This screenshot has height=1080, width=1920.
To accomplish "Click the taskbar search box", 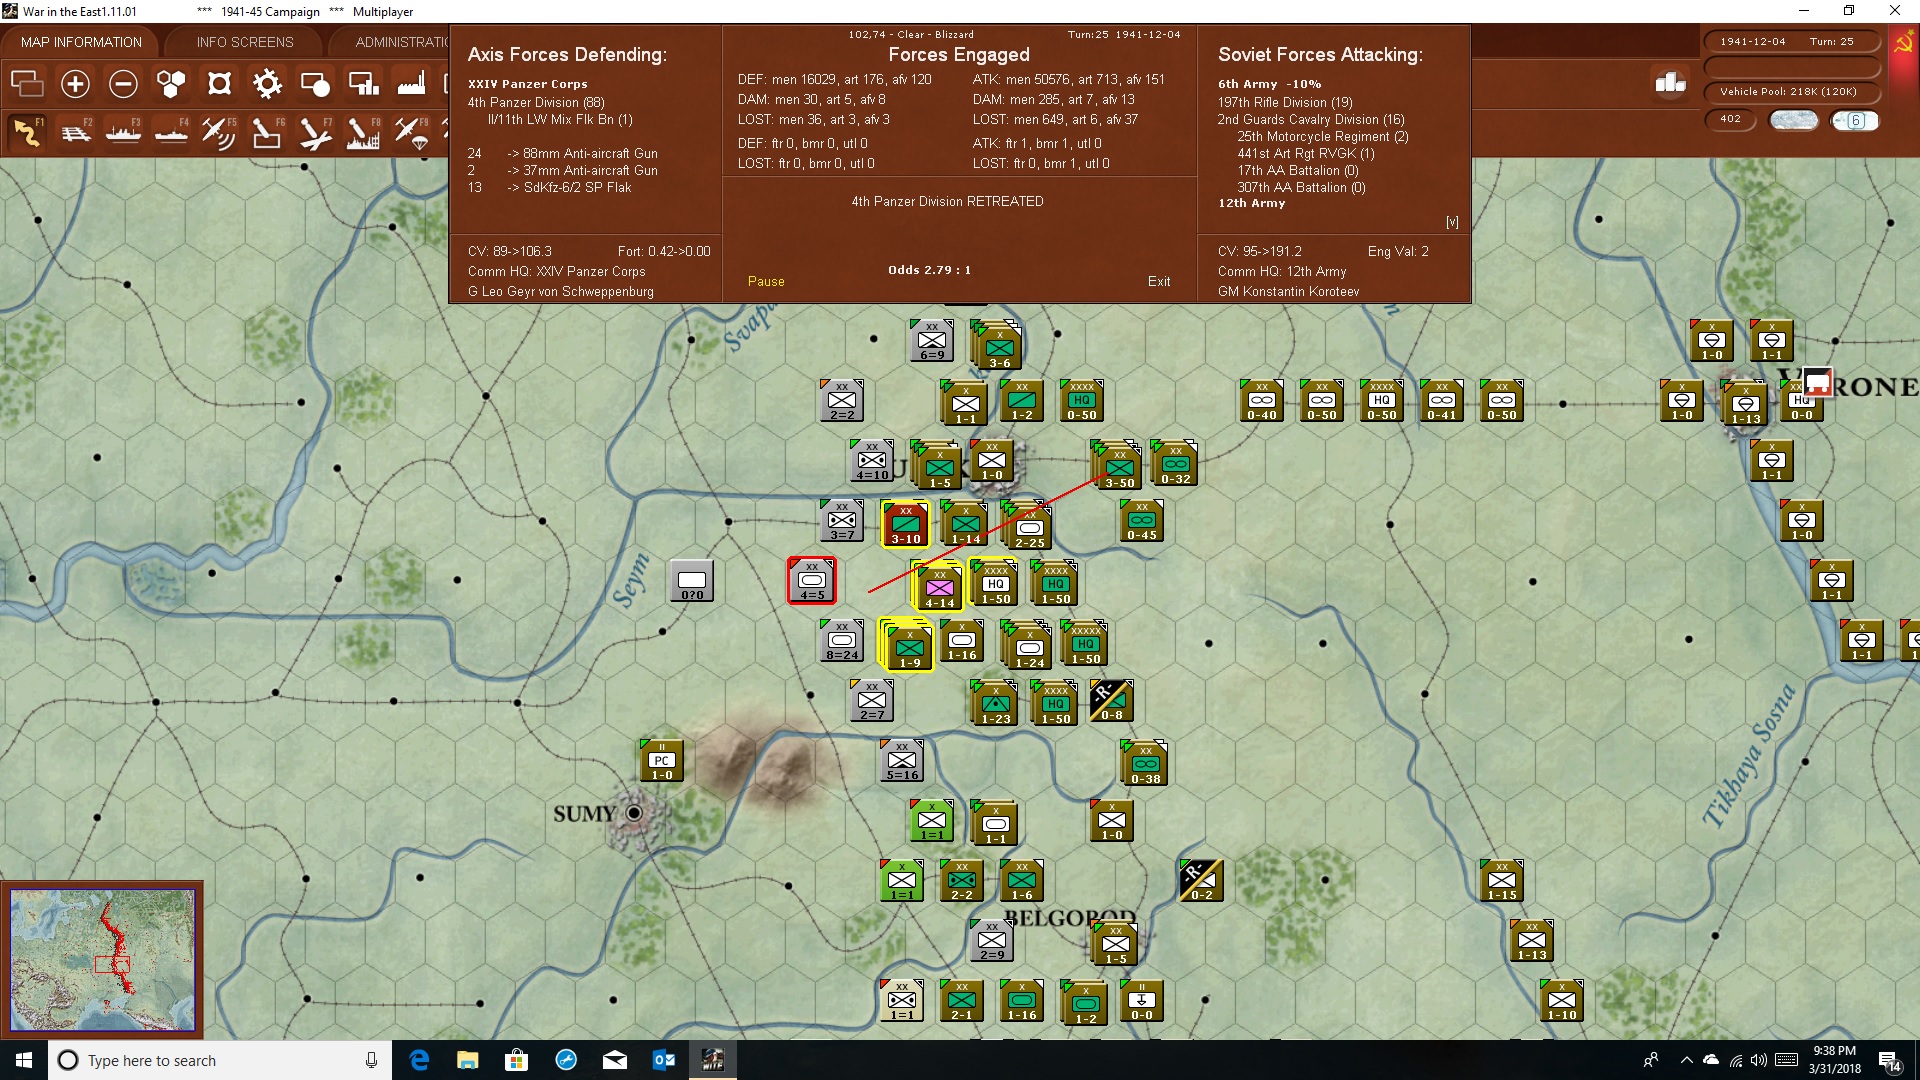I will (220, 1060).
